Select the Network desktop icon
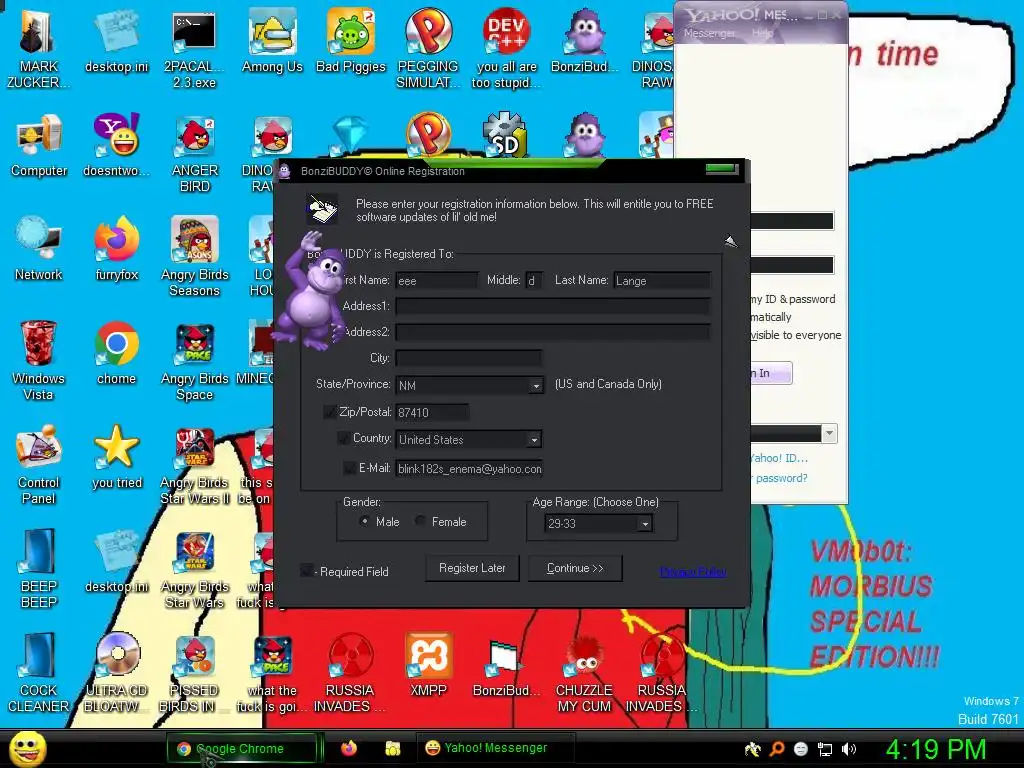1024x768 pixels. [x=39, y=248]
